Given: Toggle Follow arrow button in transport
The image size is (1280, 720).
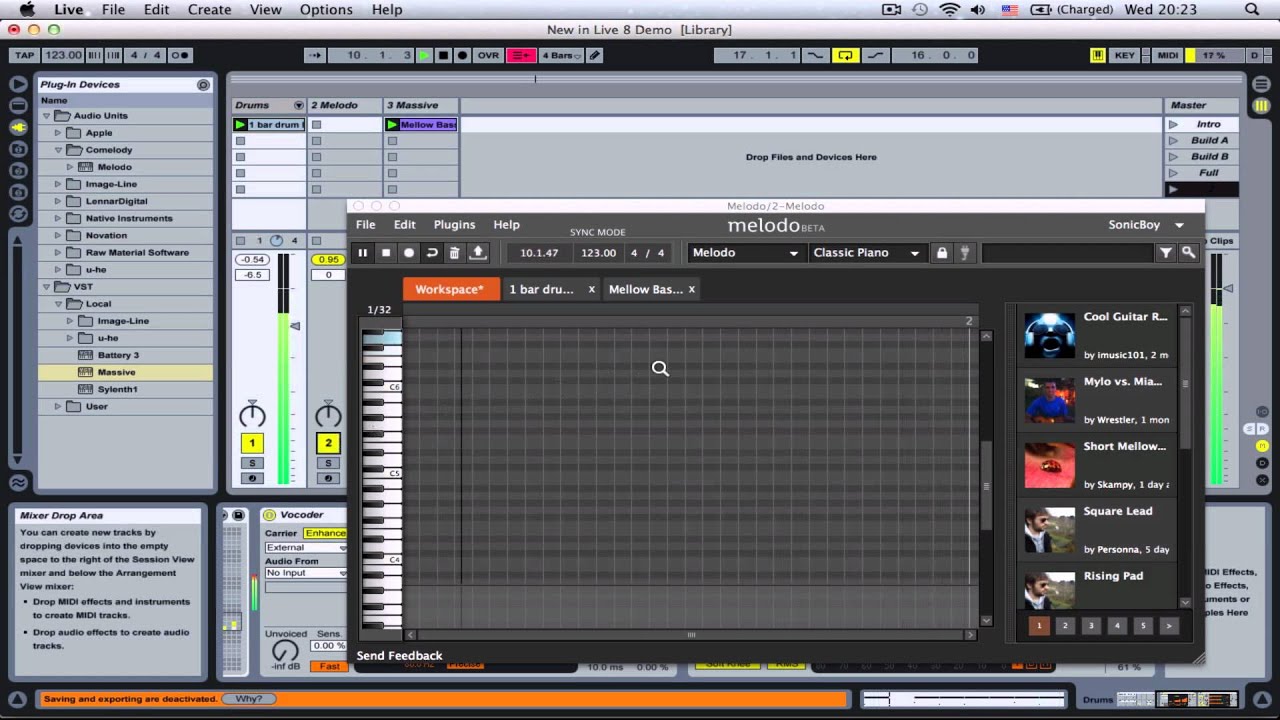Looking at the screenshot, I should [x=315, y=55].
